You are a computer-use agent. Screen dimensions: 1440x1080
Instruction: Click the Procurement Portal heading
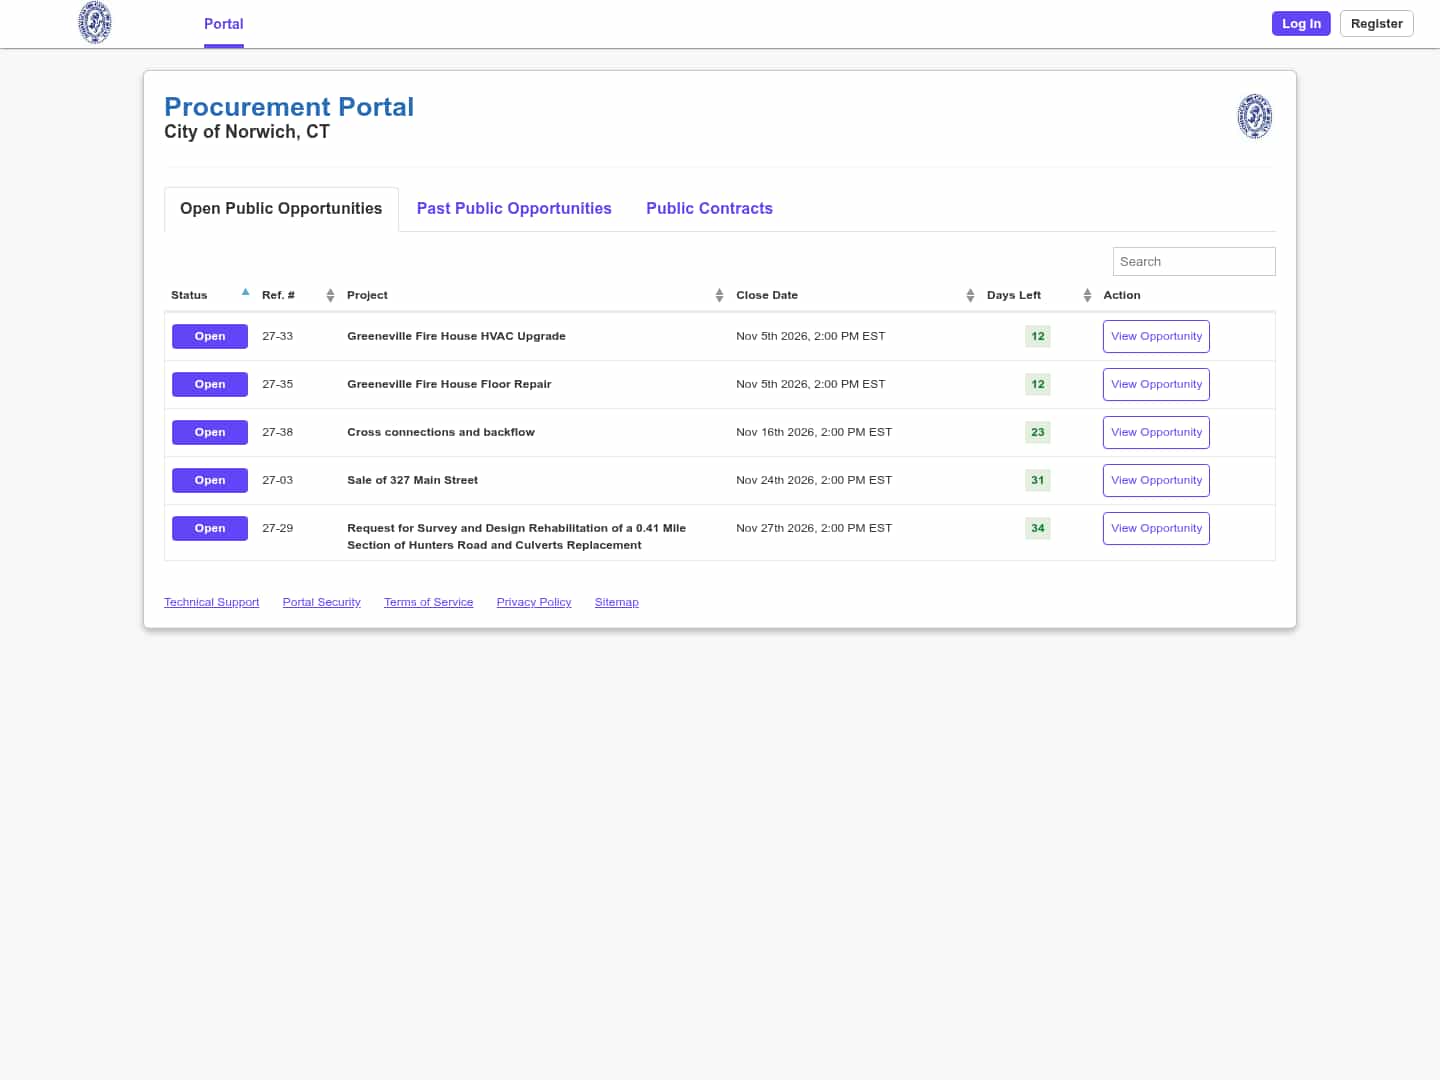tap(289, 107)
